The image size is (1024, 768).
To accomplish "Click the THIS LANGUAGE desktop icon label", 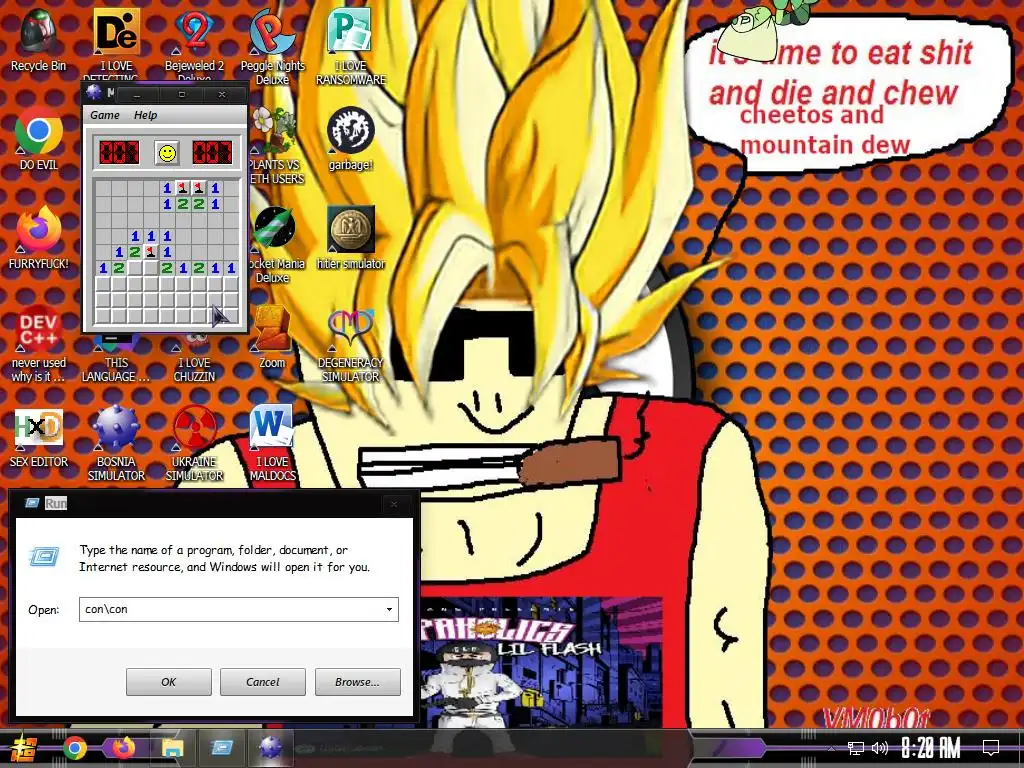I will 116,370.
